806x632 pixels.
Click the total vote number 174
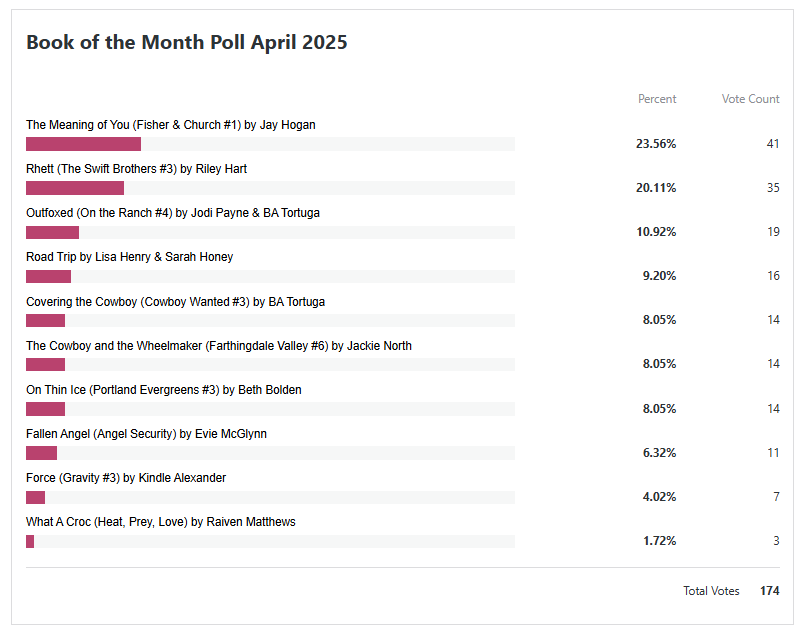[769, 591]
